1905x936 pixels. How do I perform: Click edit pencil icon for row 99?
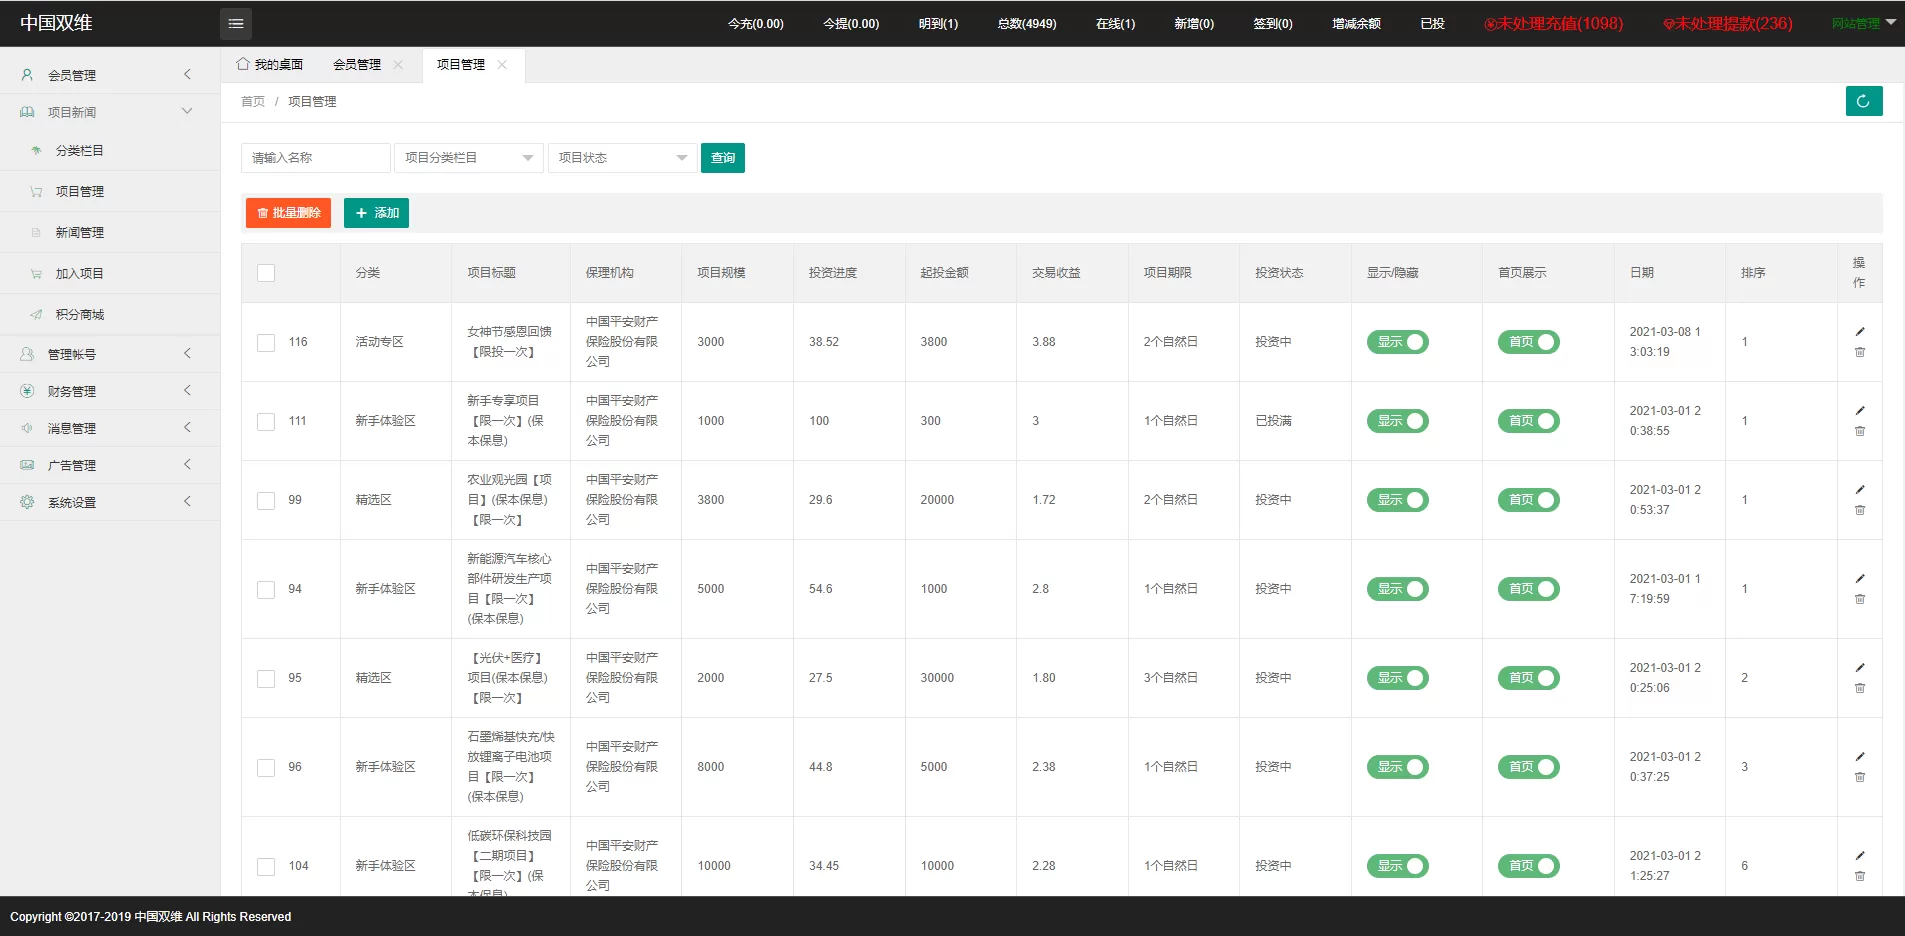1860,490
